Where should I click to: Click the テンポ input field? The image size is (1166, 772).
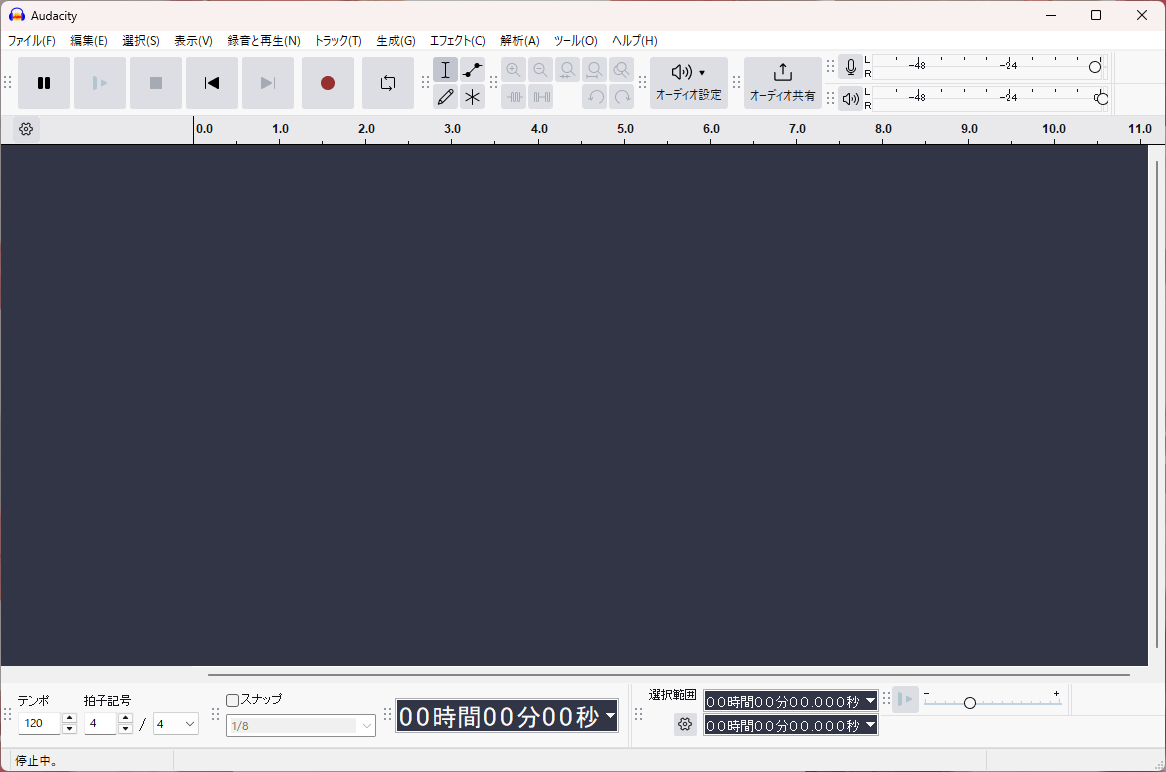pos(40,722)
